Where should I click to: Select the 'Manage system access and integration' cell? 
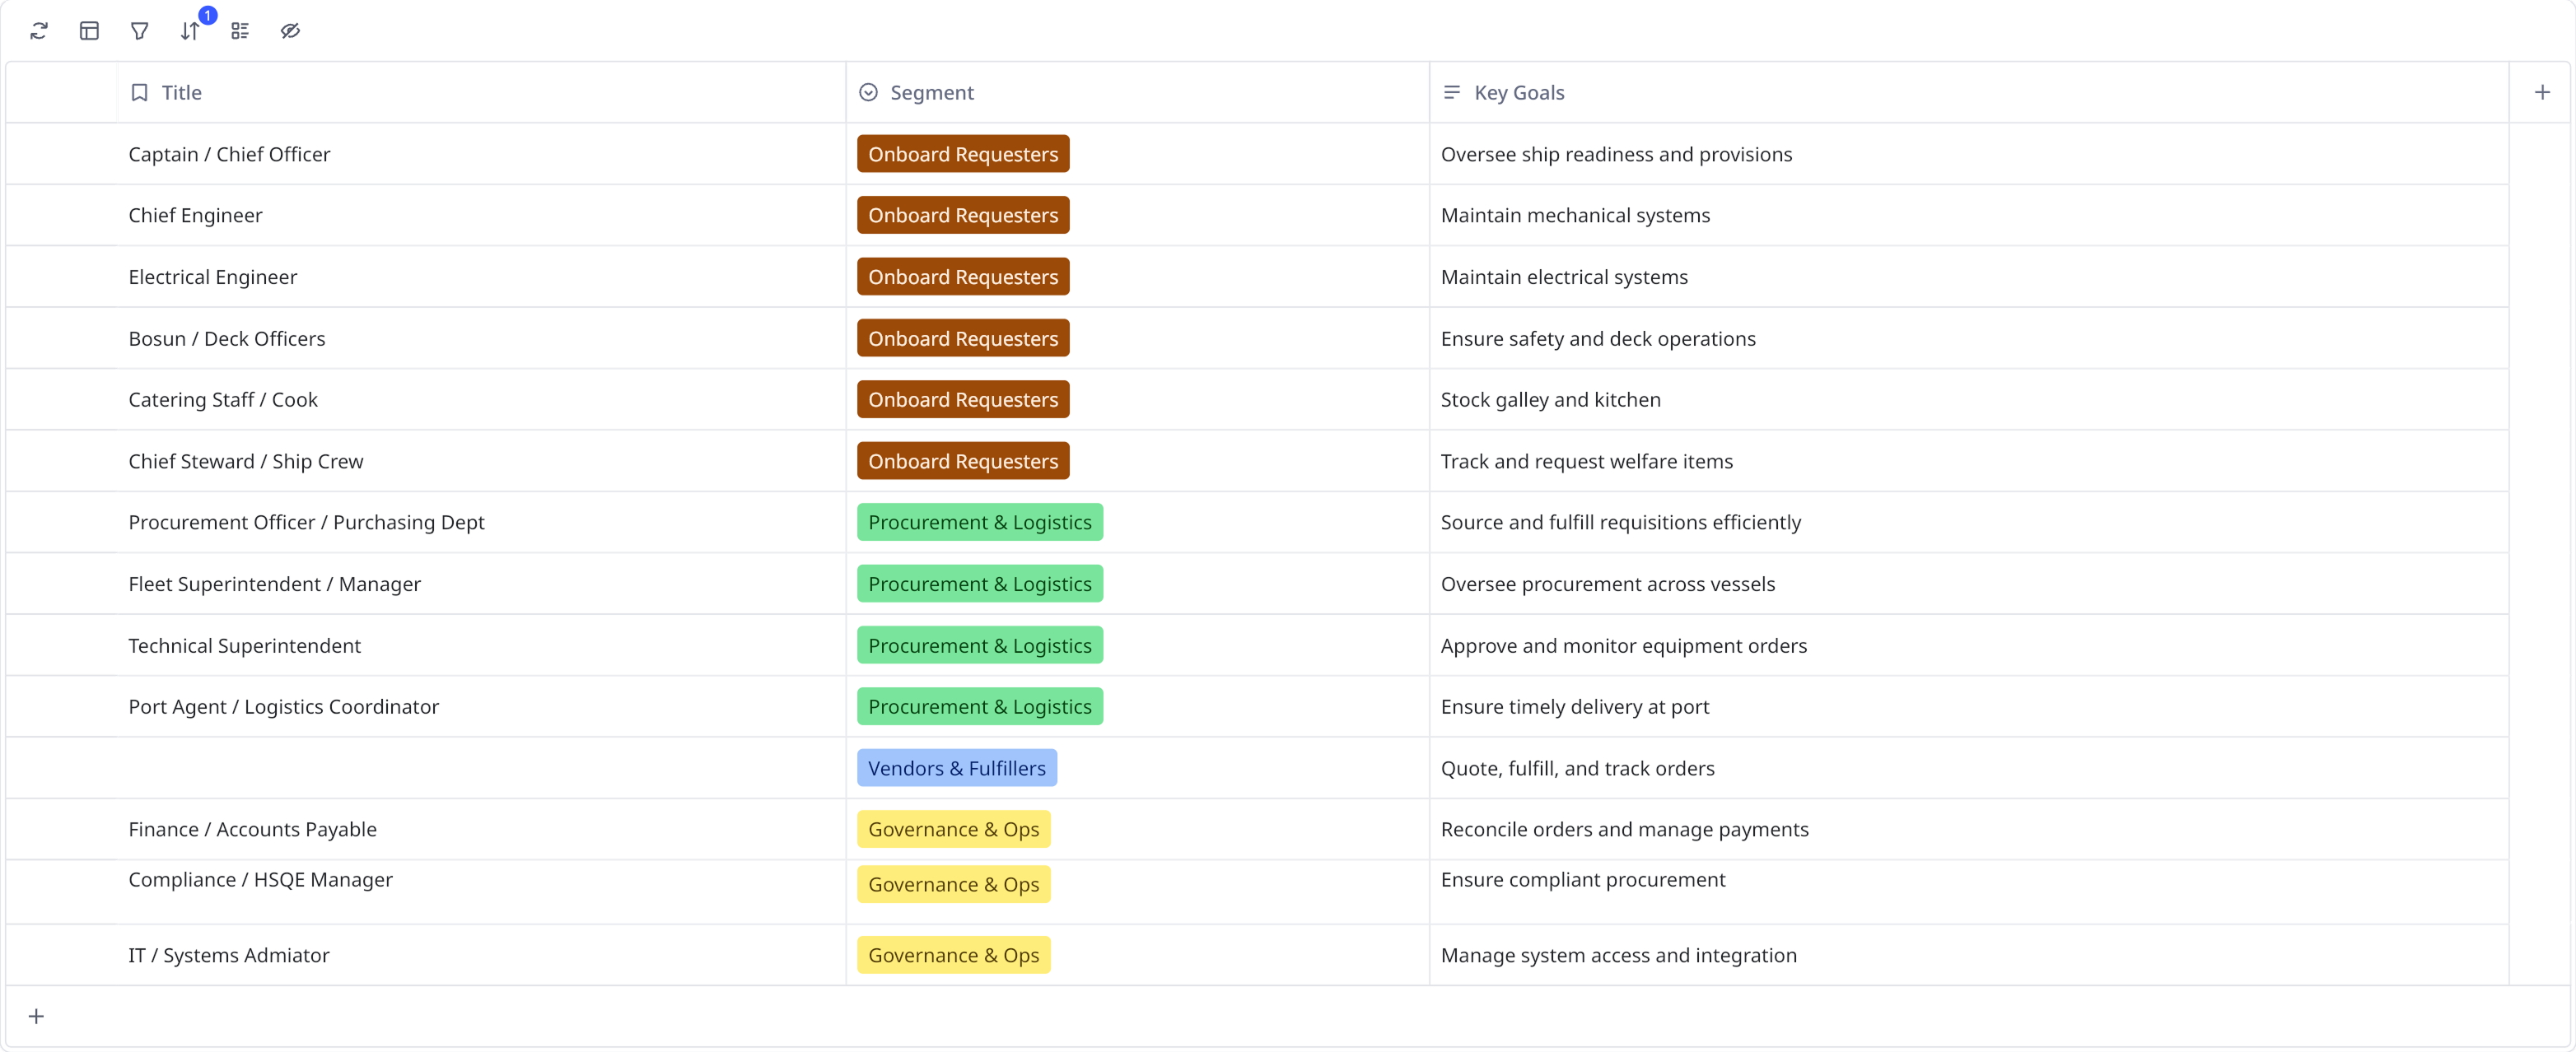(x=1618, y=955)
